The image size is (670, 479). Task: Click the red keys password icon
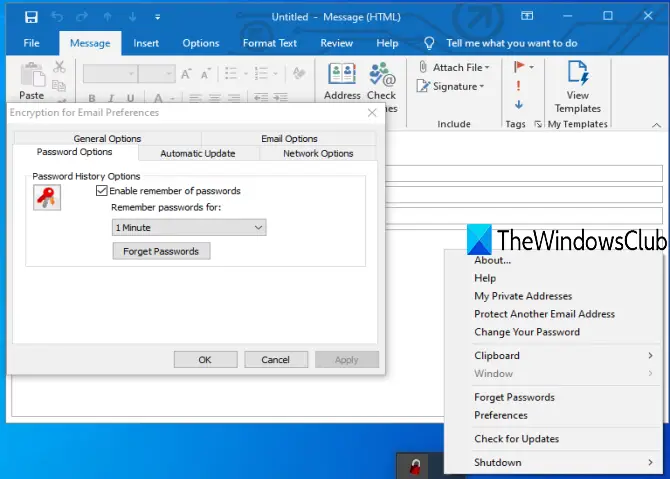(47, 197)
